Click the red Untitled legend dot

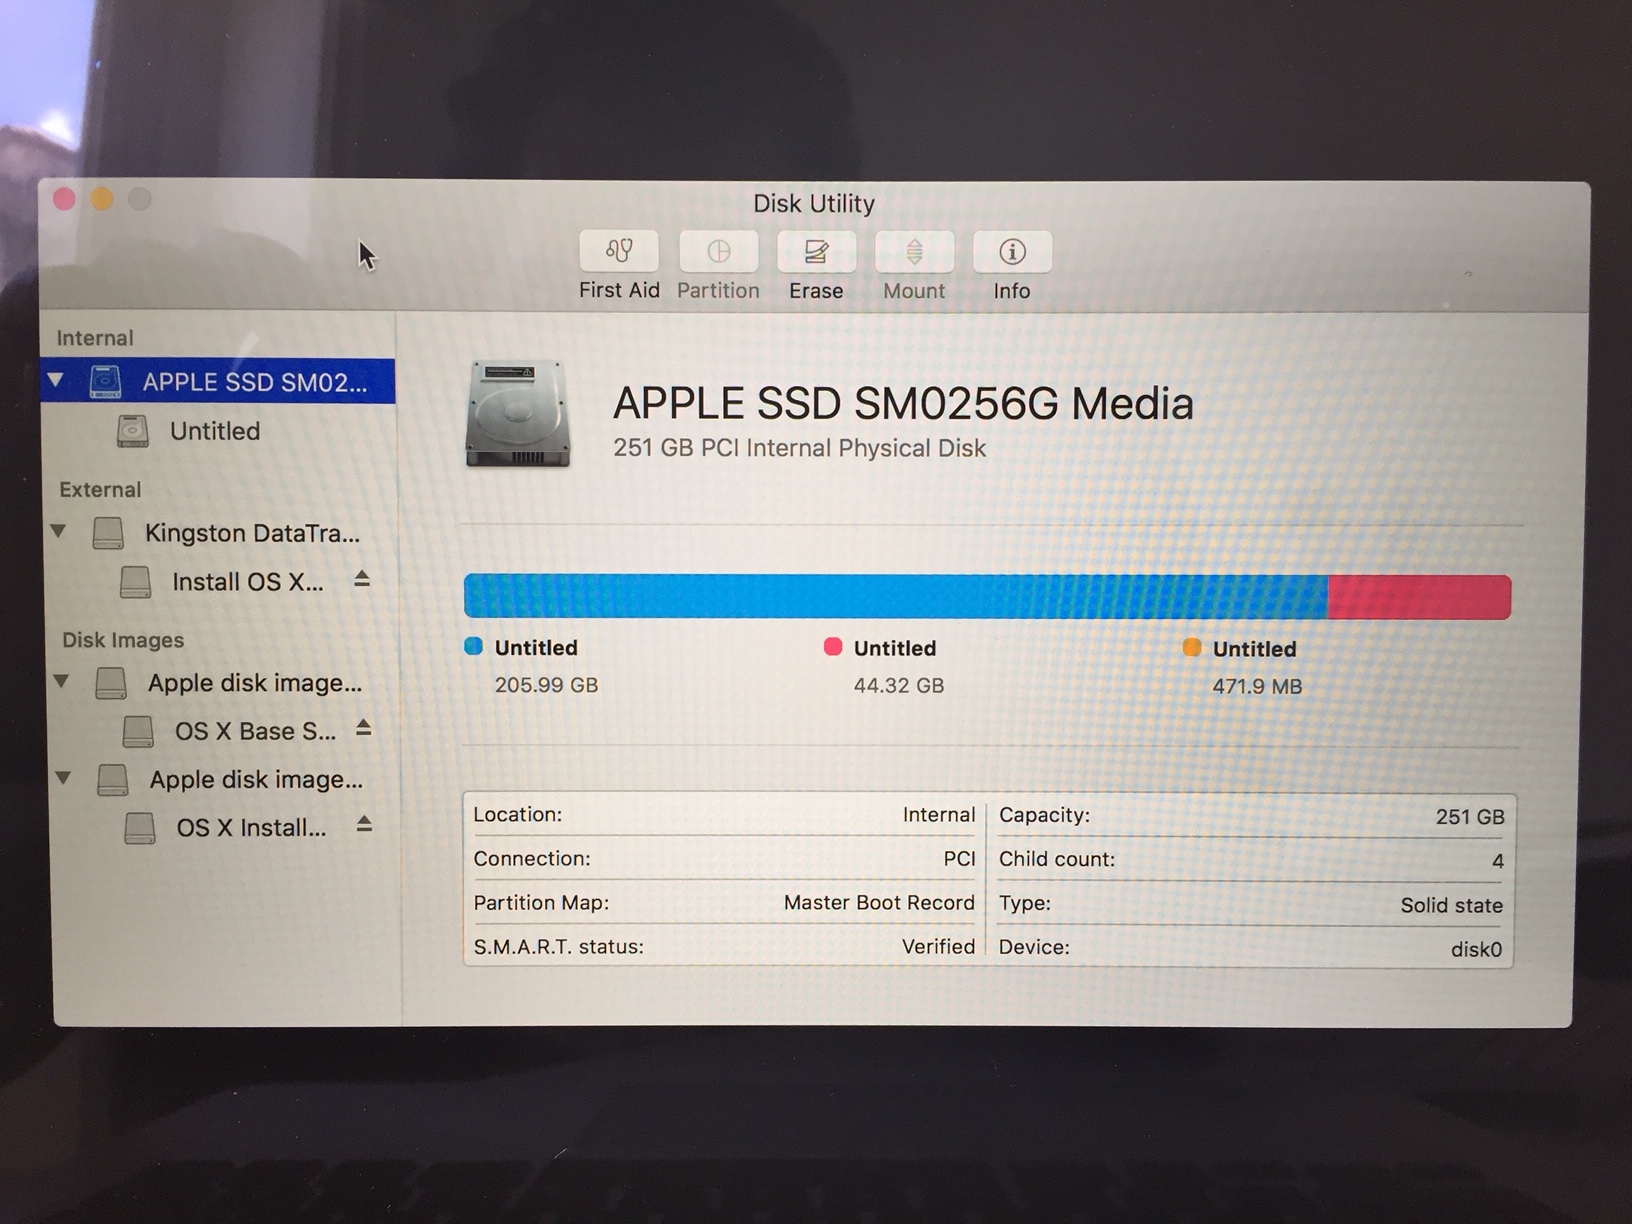click(x=833, y=647)
